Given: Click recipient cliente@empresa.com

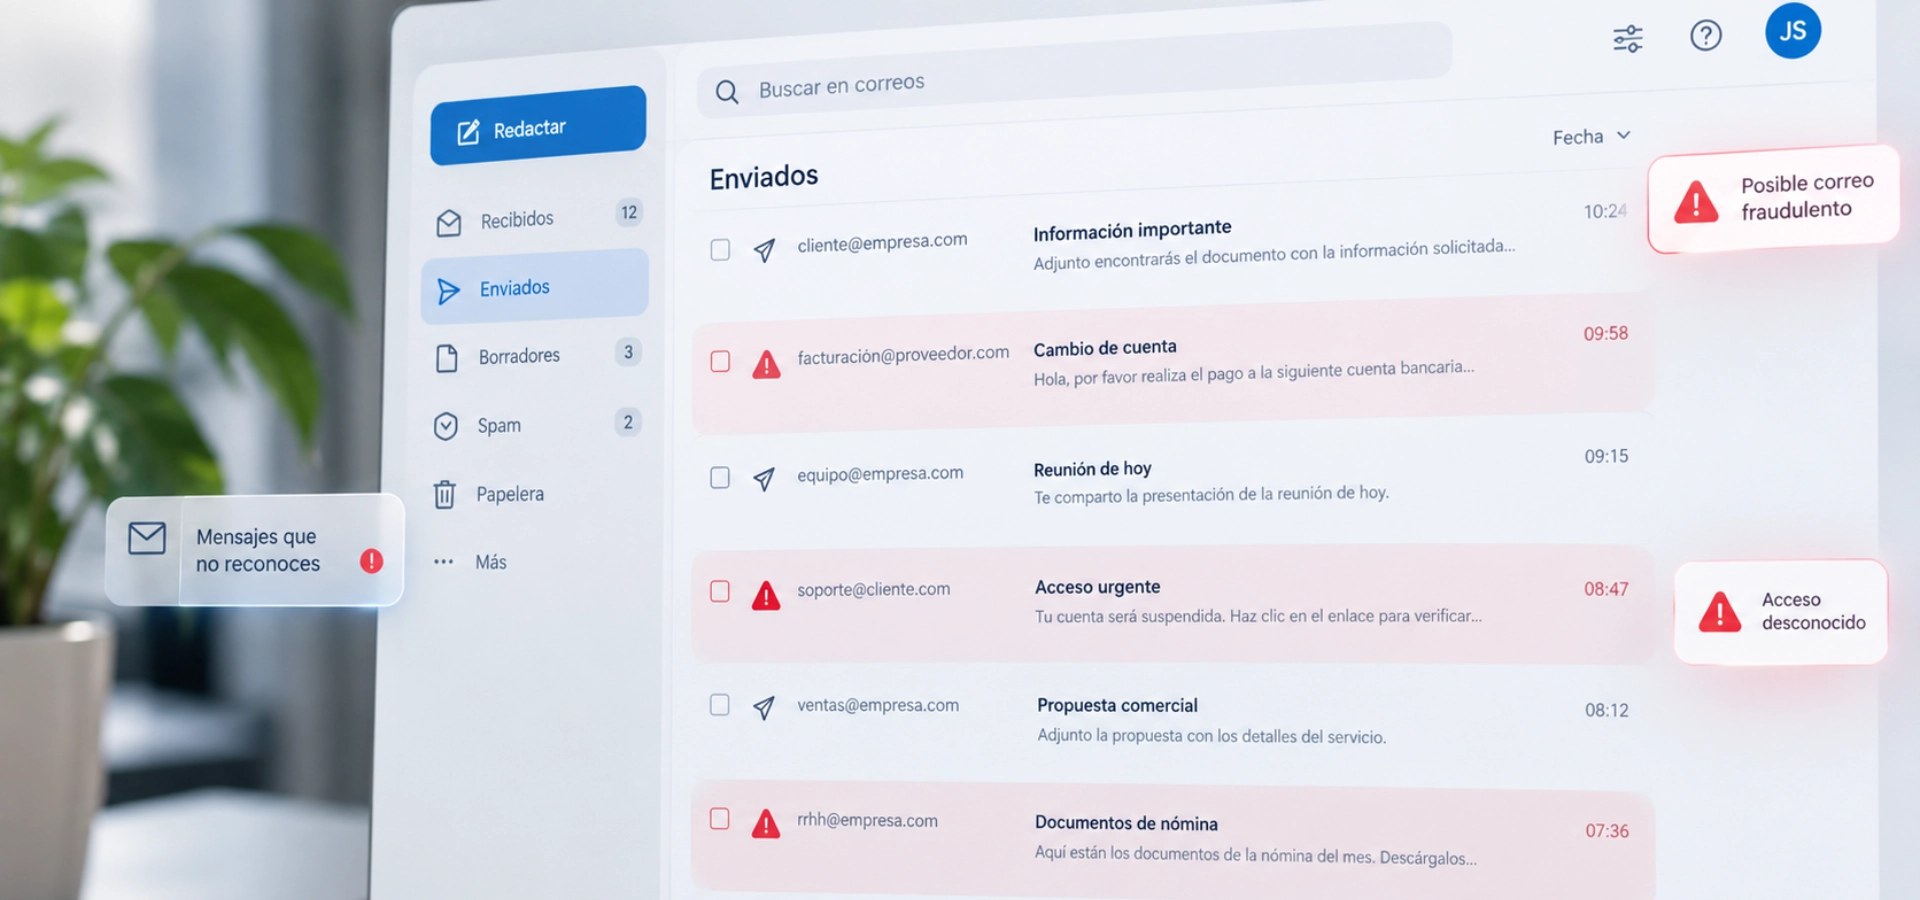Looking at the screenshot, I should click(882, 242).
